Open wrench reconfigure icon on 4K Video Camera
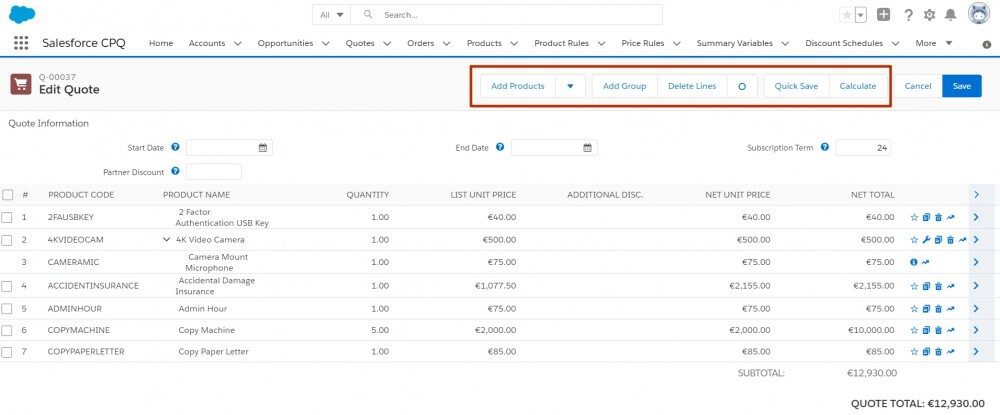 pyautogui.click(x=927, y=240)
